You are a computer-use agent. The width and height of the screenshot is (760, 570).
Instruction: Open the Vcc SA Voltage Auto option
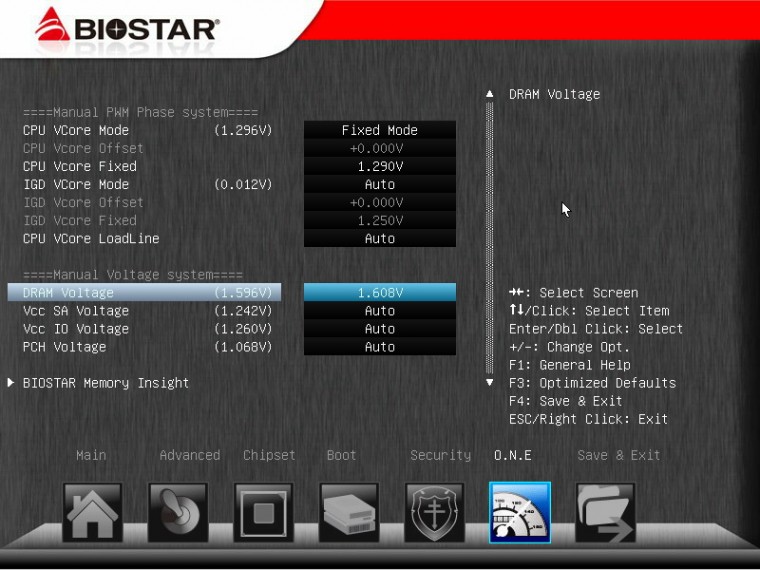(380, 311)
